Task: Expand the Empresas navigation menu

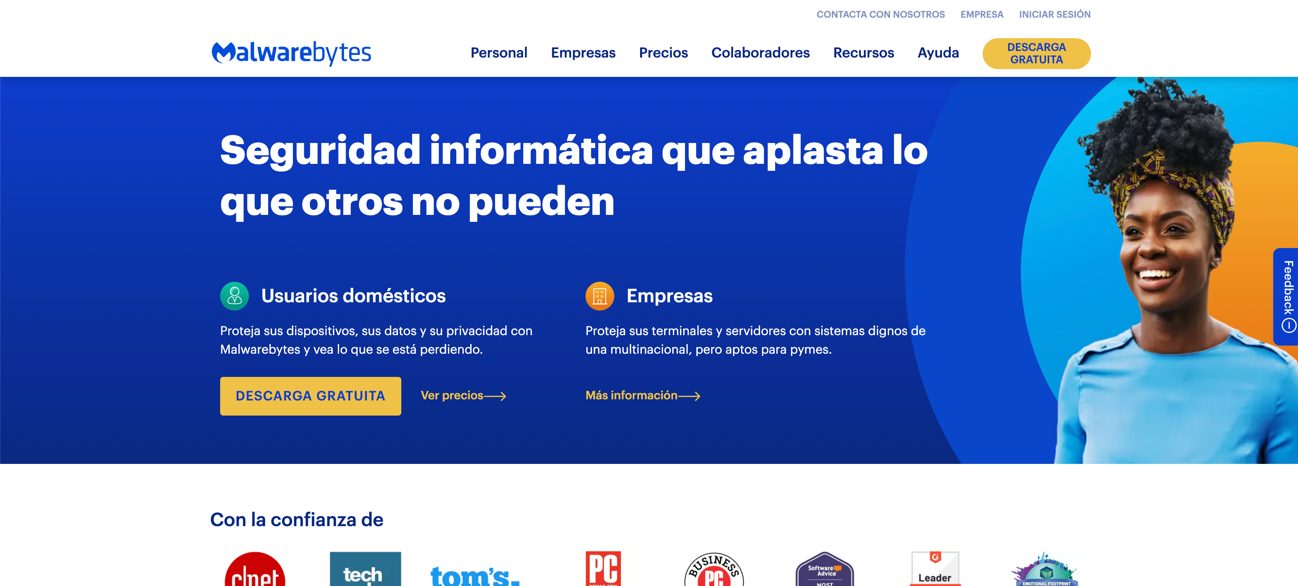Action: pos(583,53)
